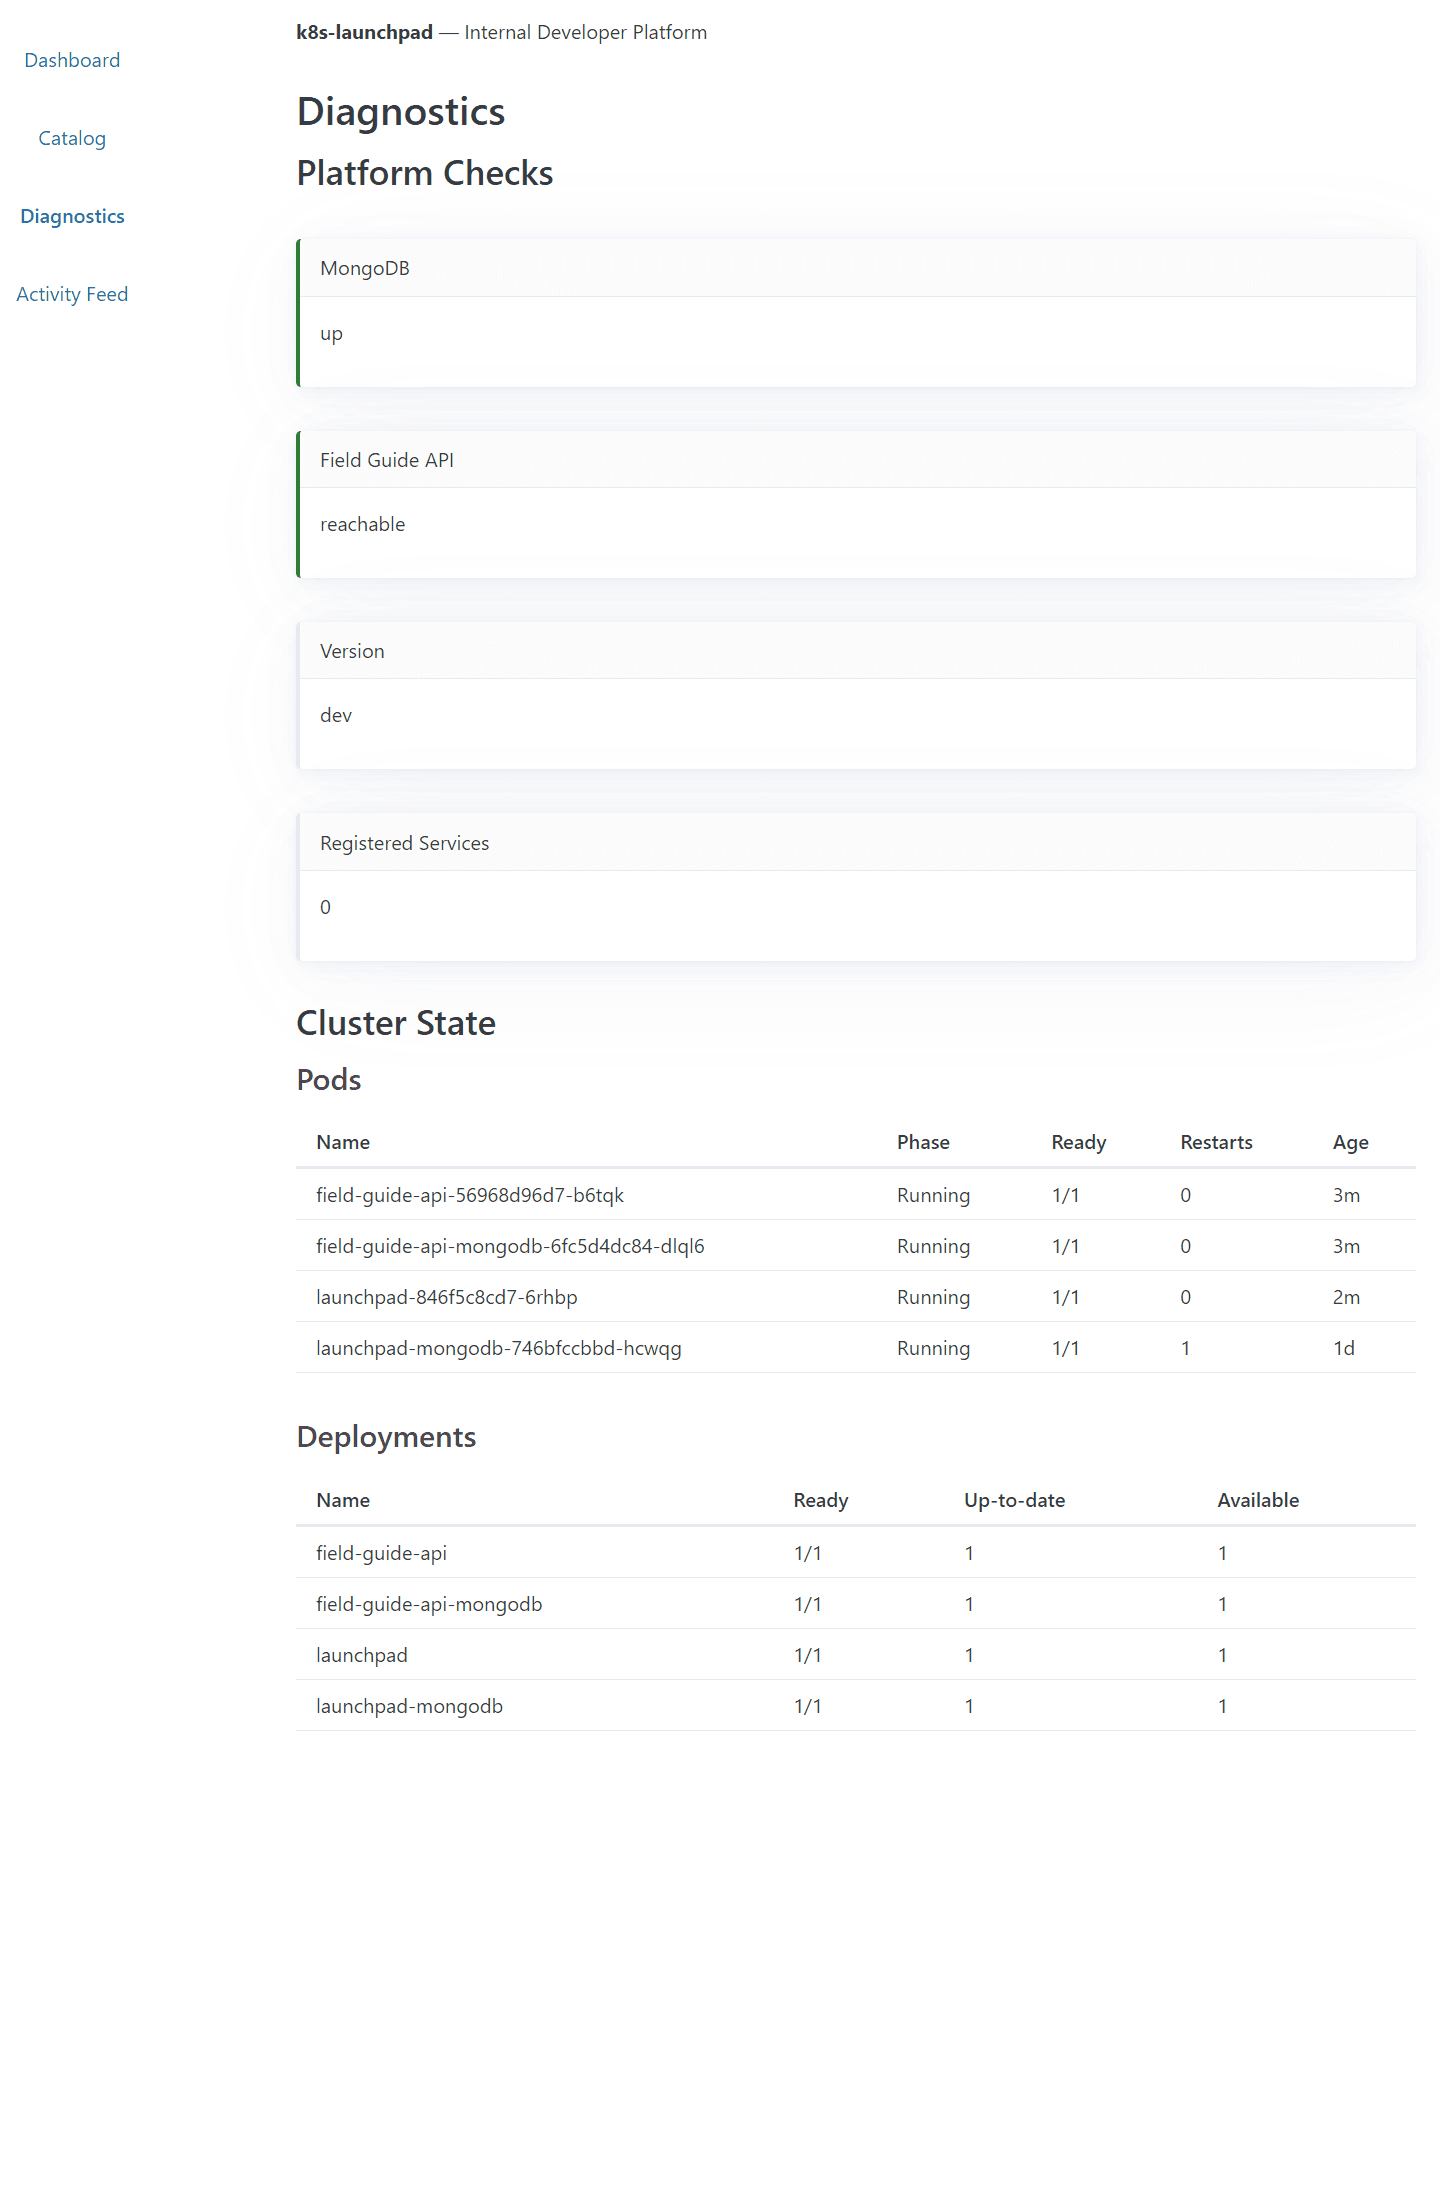Click the Version card header
This screenshot has width=1440, height=2200.
pyautogui.click(x=858, y=651)
